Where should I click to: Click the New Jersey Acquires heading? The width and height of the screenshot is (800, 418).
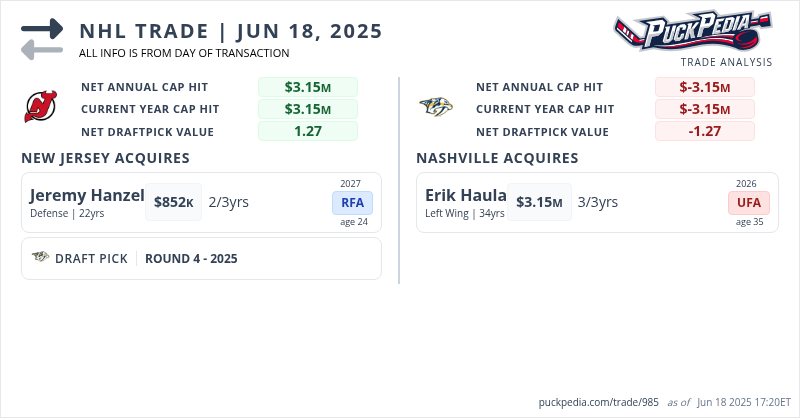click(106, 158)
